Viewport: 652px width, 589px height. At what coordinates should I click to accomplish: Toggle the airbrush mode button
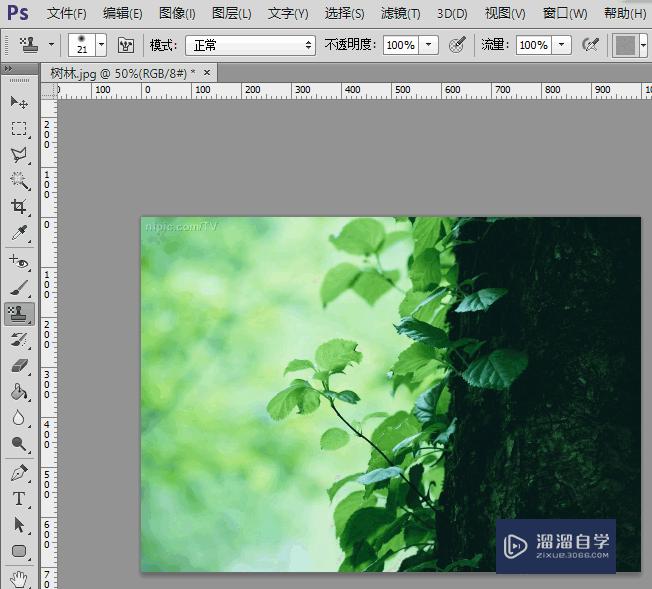click(x=590, y=45)
